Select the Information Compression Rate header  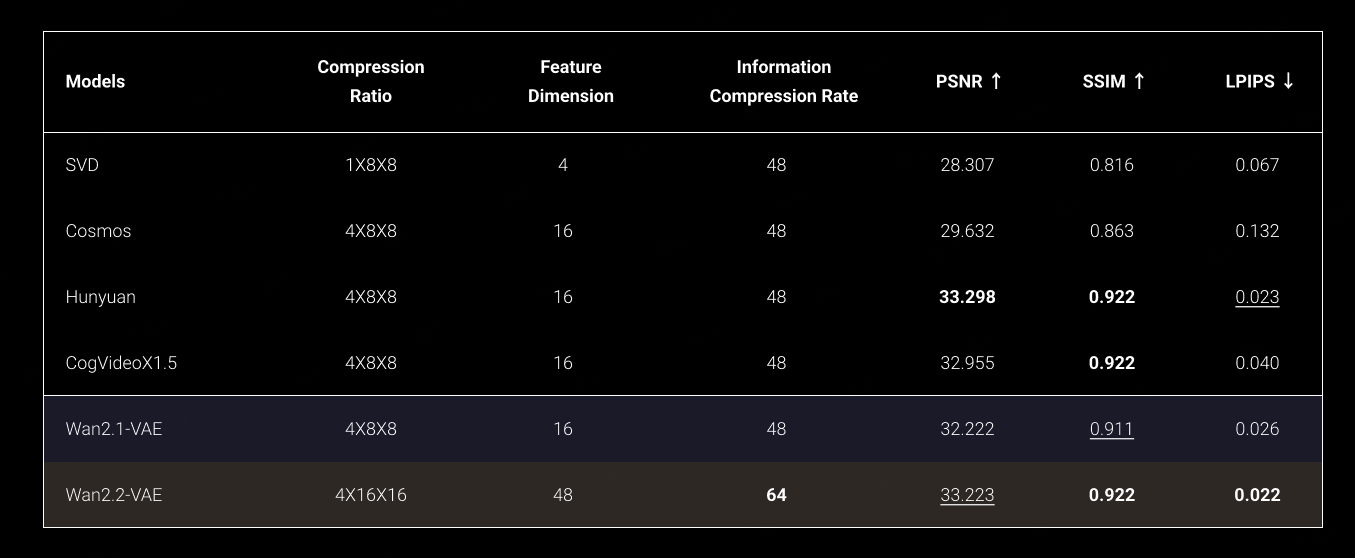[x=784, y=81]
